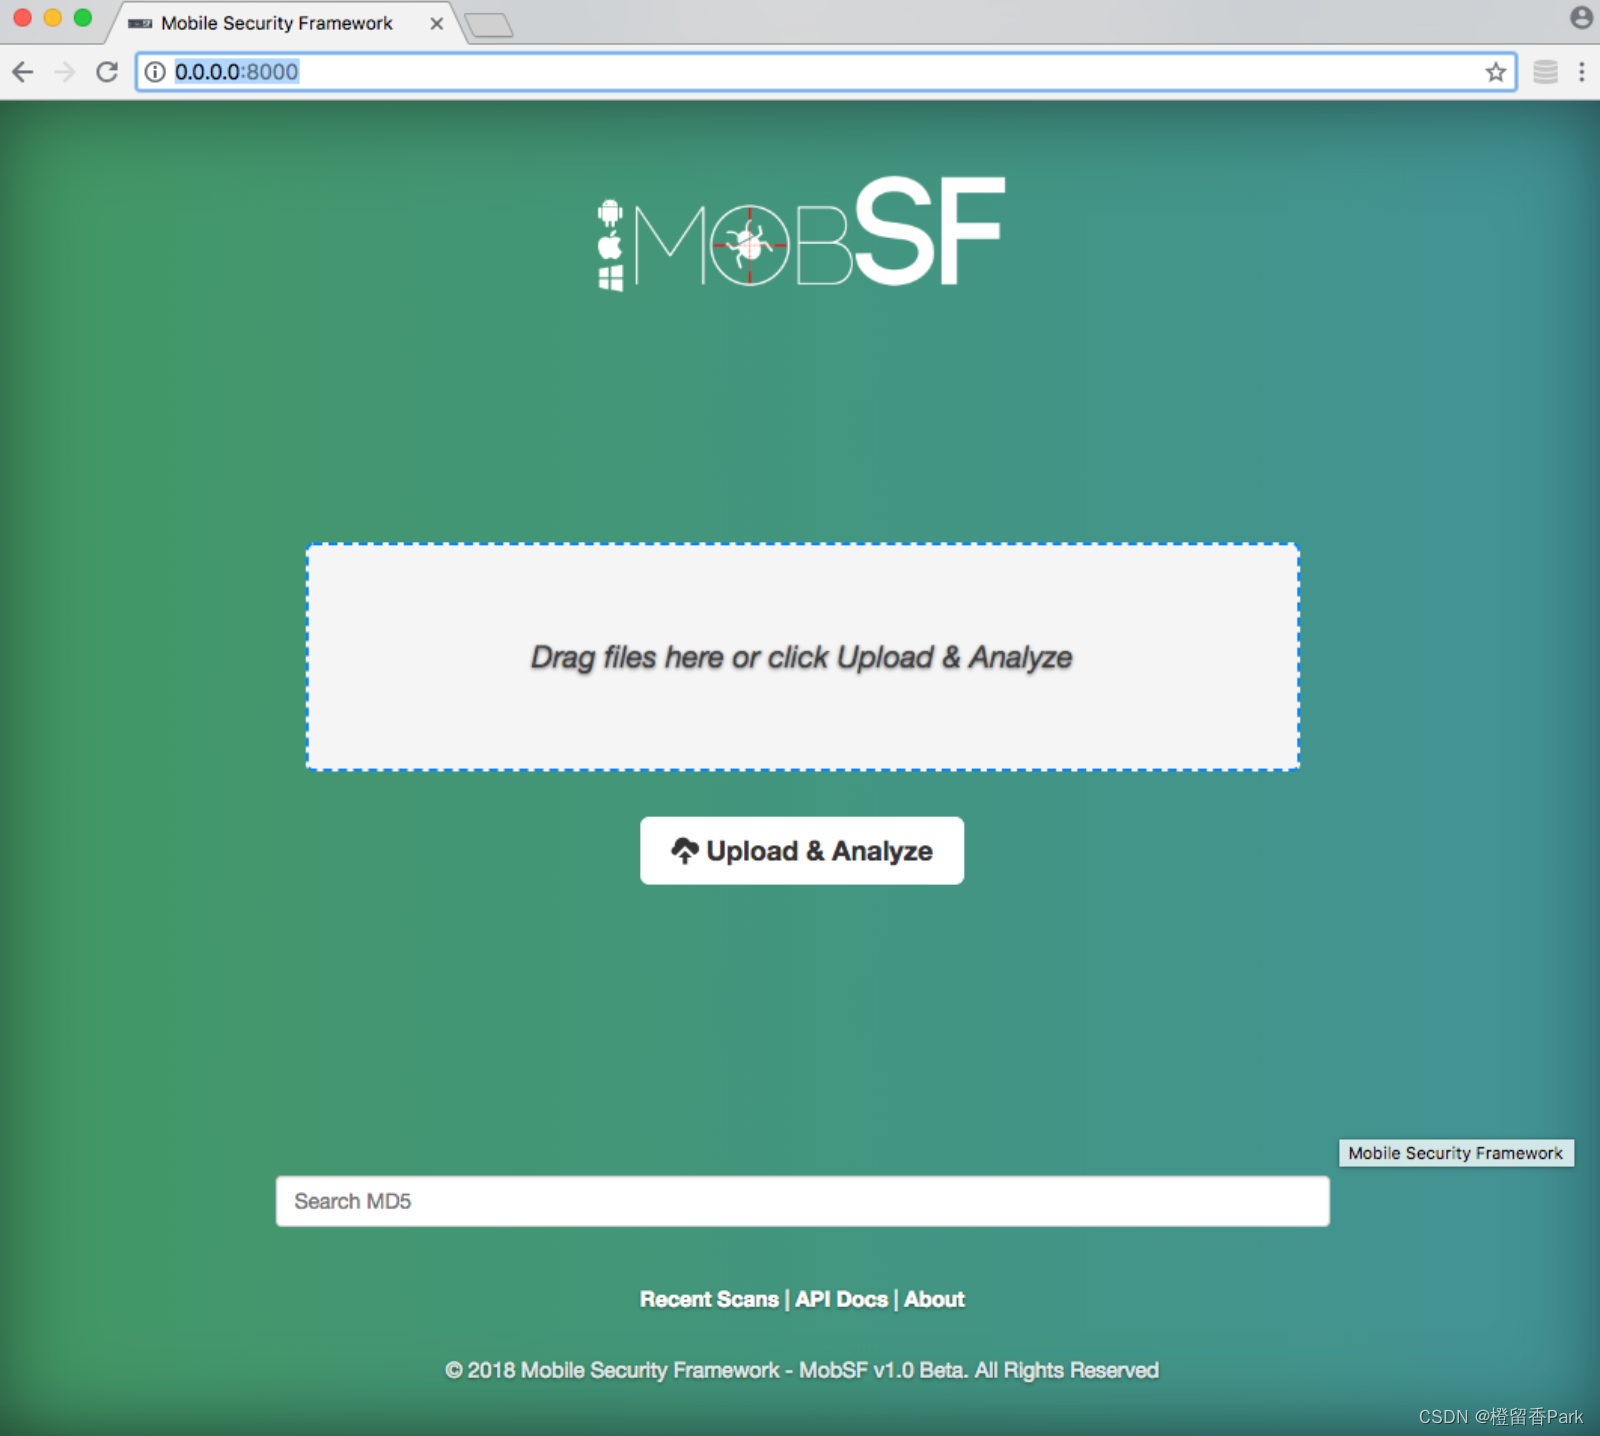
Task: Click the yellow minimize window button
Action: point(53,18)
